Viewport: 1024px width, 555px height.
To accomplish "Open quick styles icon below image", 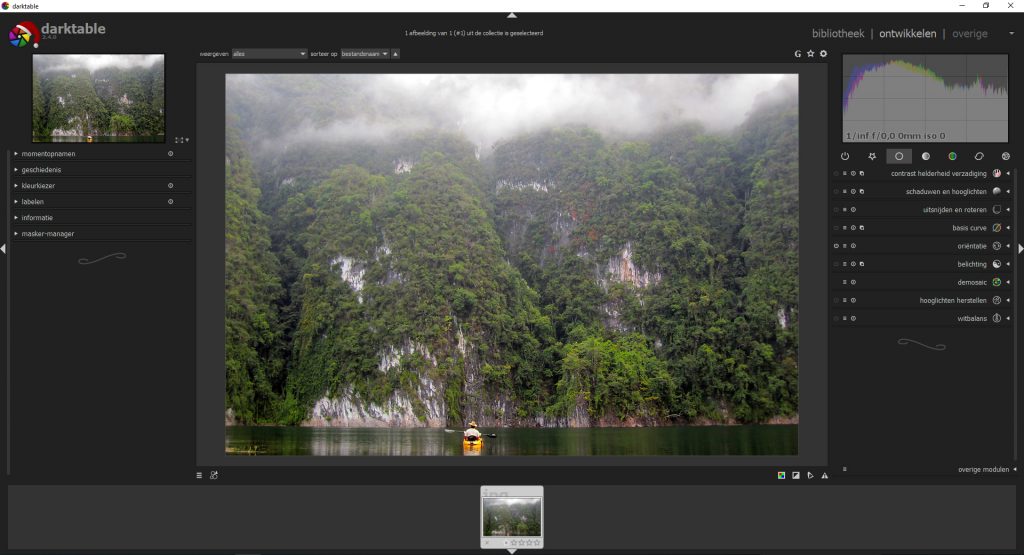I will click(x=214, y=475).
